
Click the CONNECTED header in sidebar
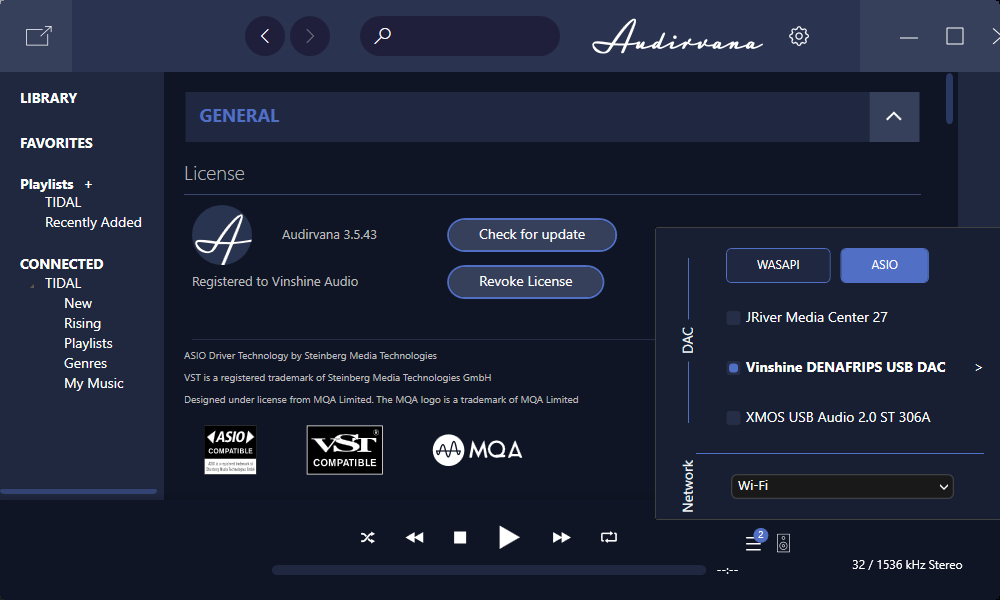(61, 264)
